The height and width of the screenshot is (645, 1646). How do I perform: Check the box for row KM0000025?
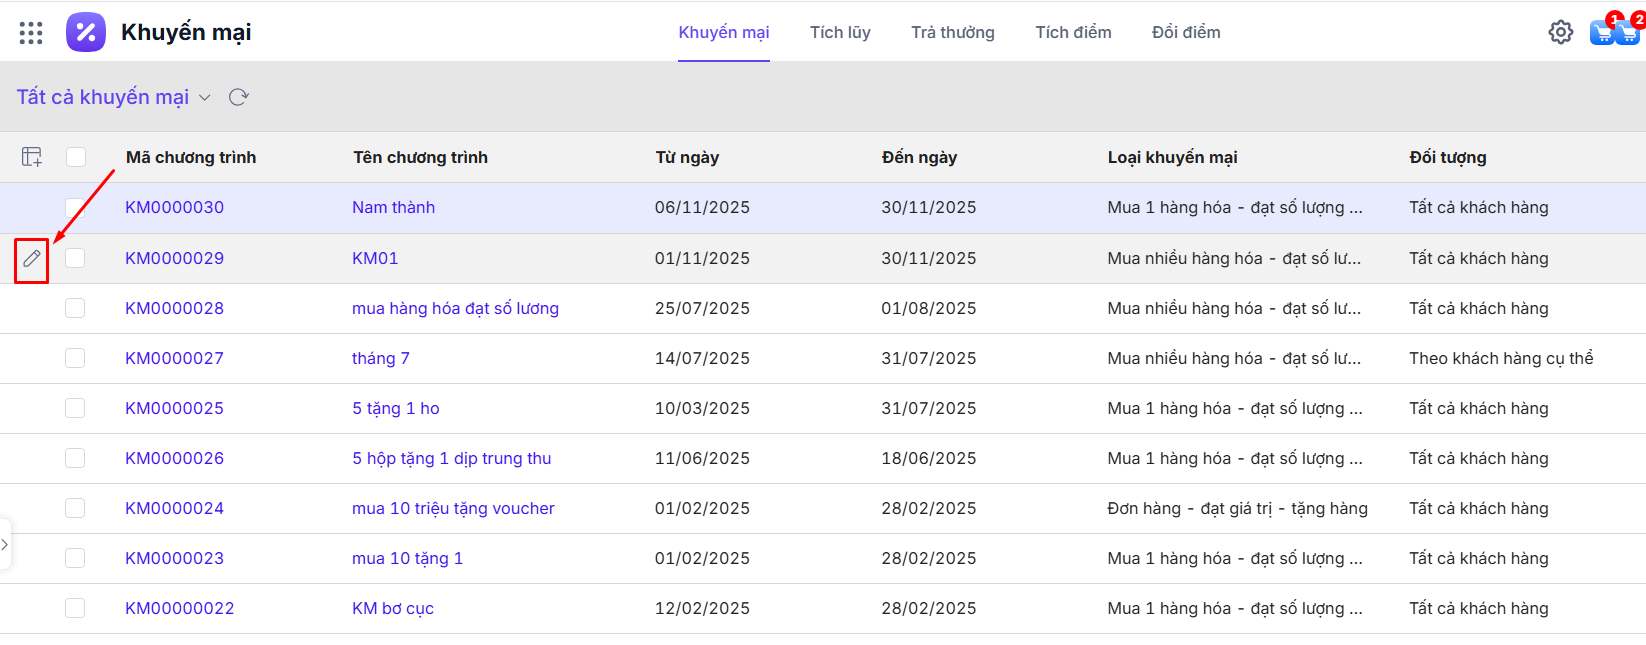pyautogui.click(x=75, y=408)
